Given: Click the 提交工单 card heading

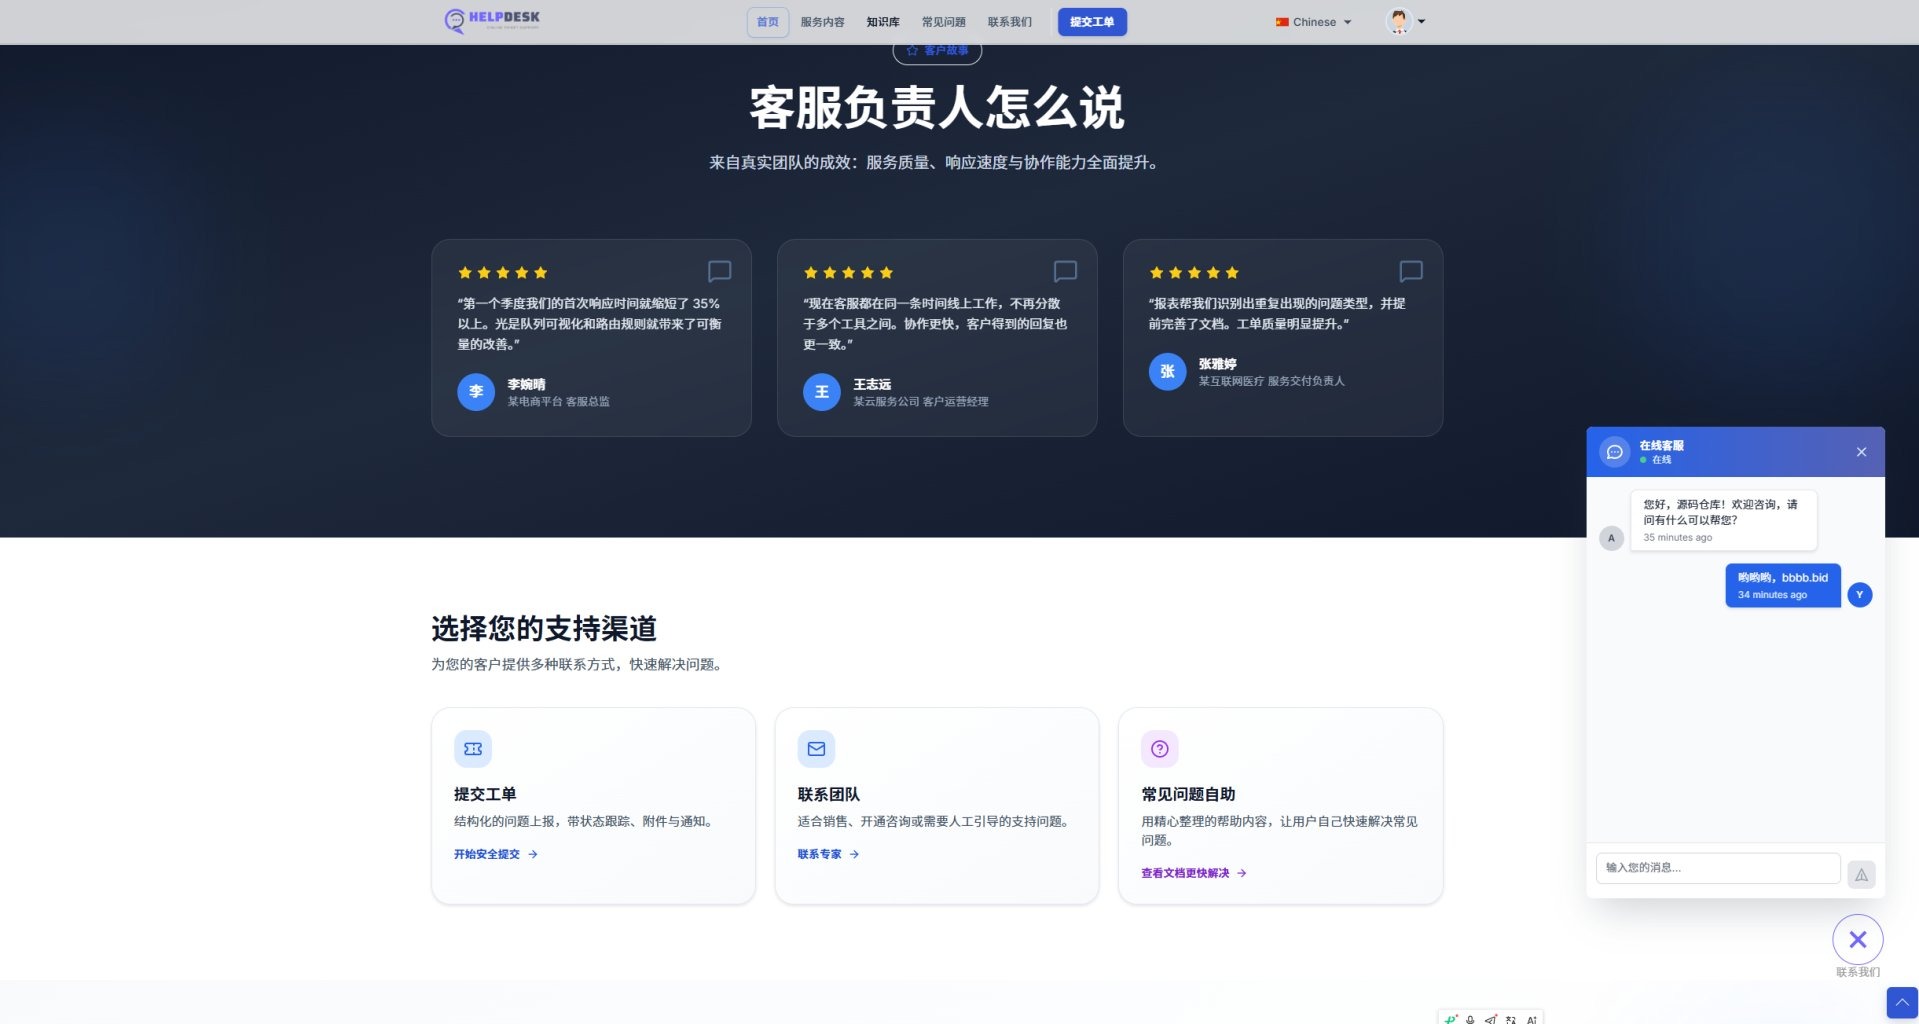Looking at the screenshot, I should (x=485, y=794).
